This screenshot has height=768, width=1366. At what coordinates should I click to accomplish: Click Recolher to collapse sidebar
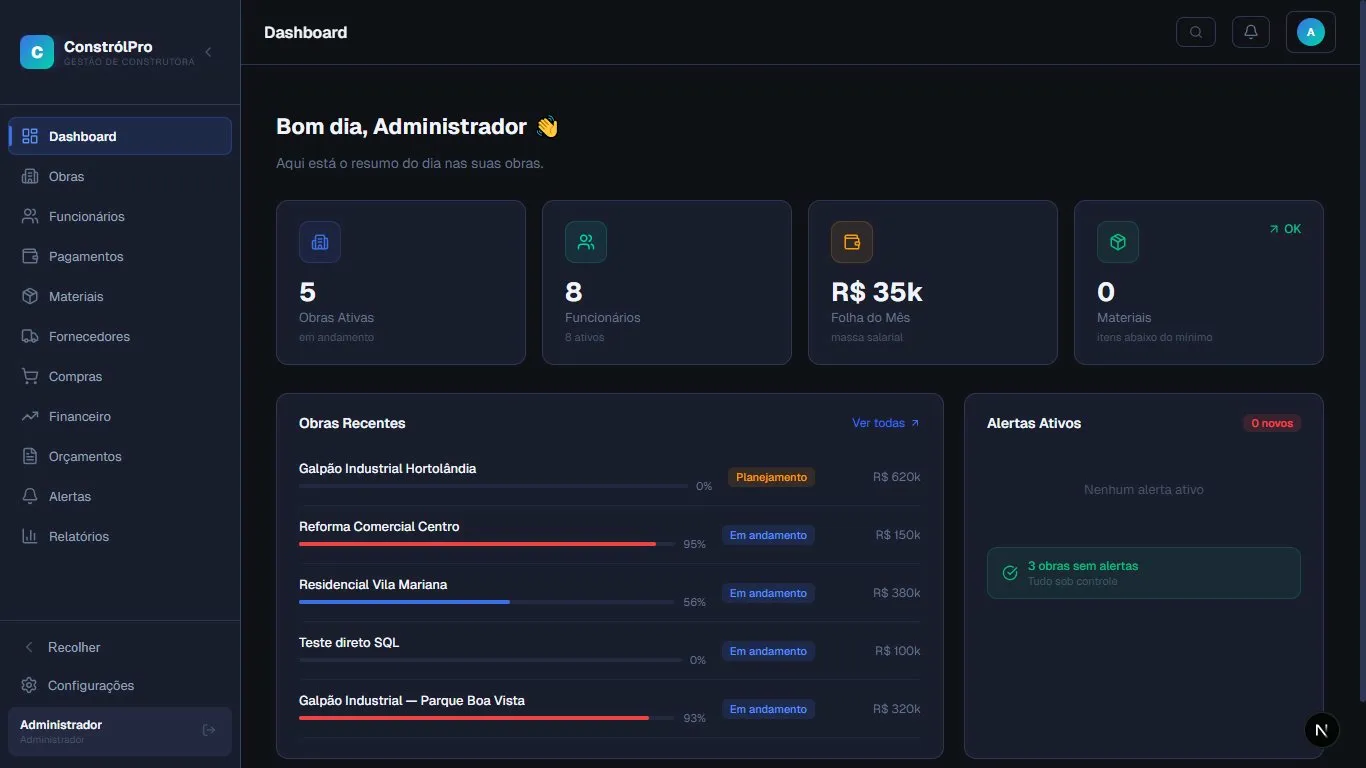(120, 647)
